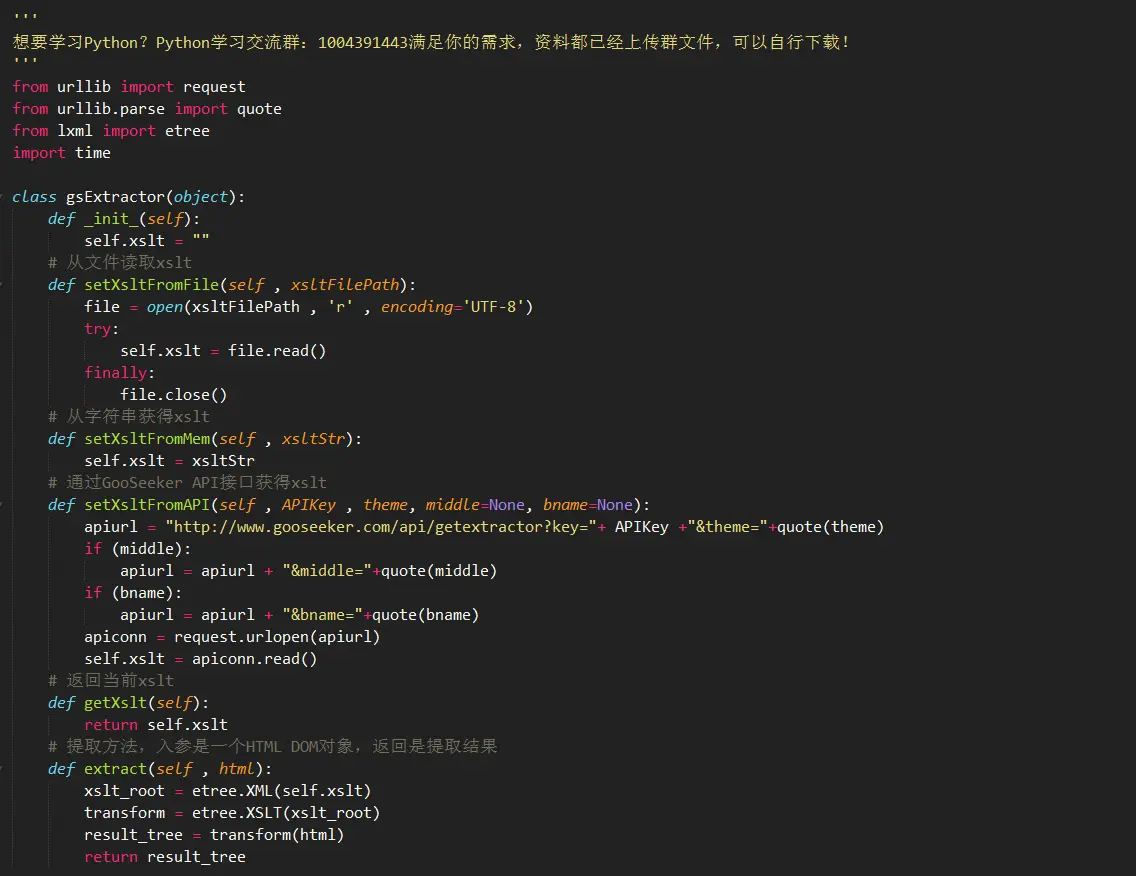Click the line 'if (middle):'
The width and height of the screenshot is (1136, 876).
[138, 549]
